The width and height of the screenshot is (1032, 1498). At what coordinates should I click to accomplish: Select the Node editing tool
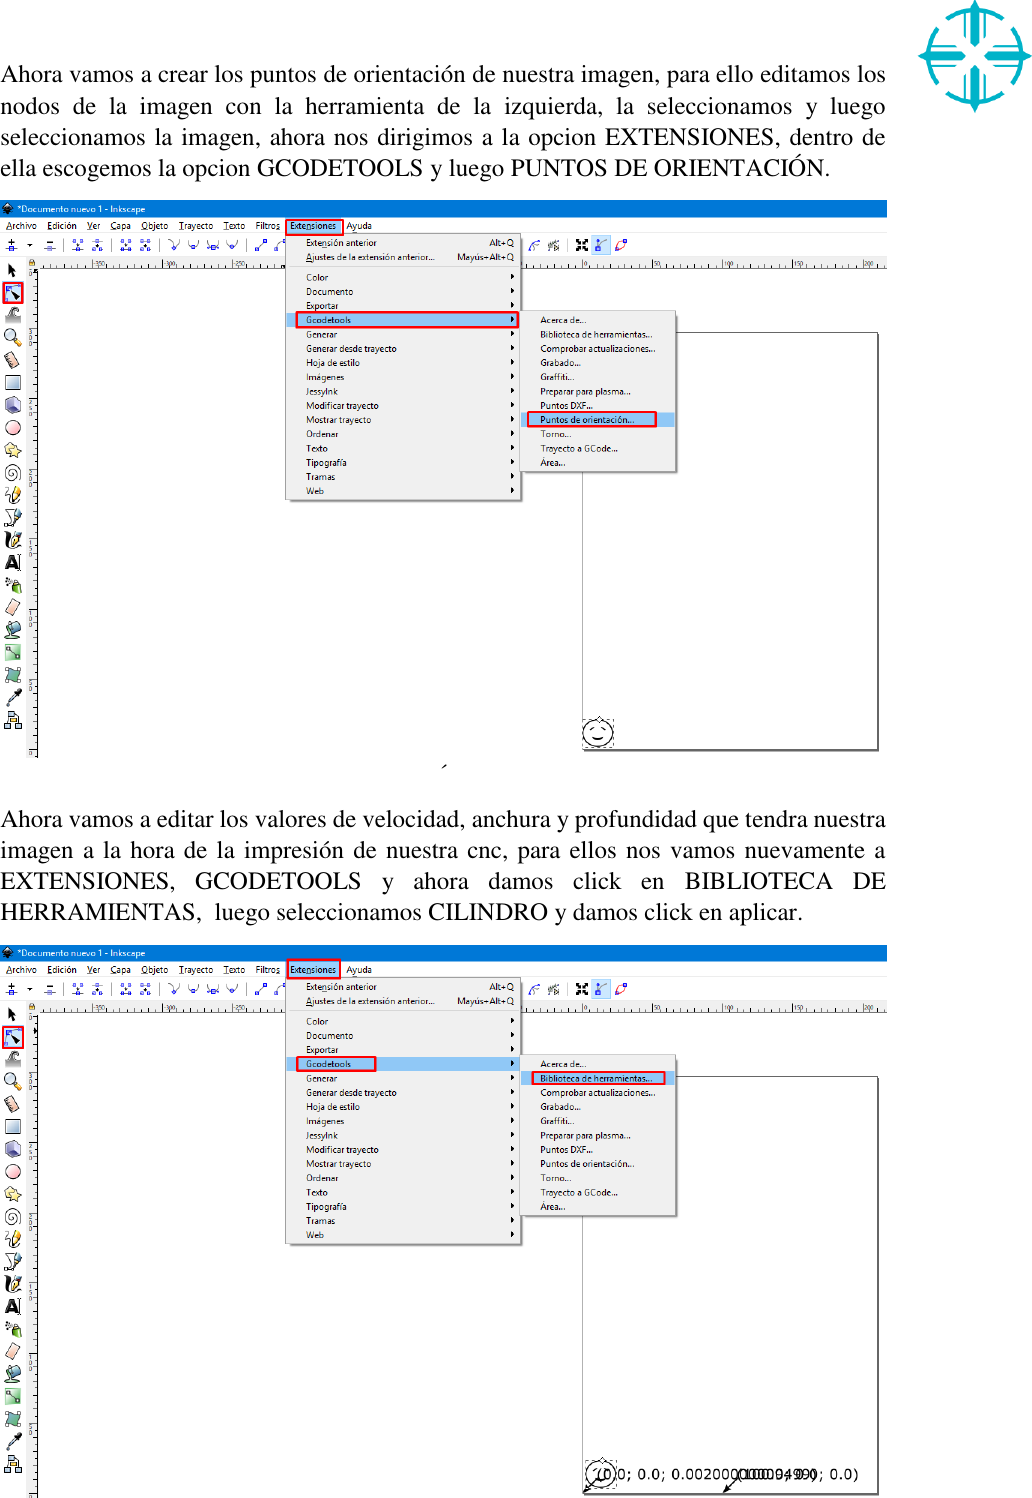[x=13, y=292]
